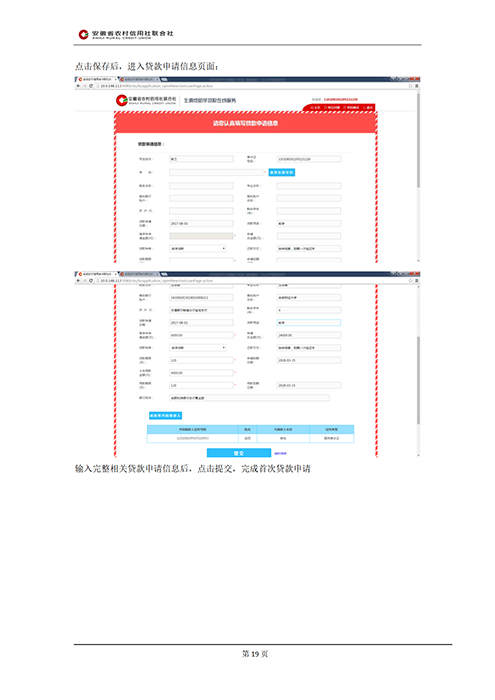Switch to the second tab in the lower browser
This screenshot has height=700, width=495.
(140, 274)
